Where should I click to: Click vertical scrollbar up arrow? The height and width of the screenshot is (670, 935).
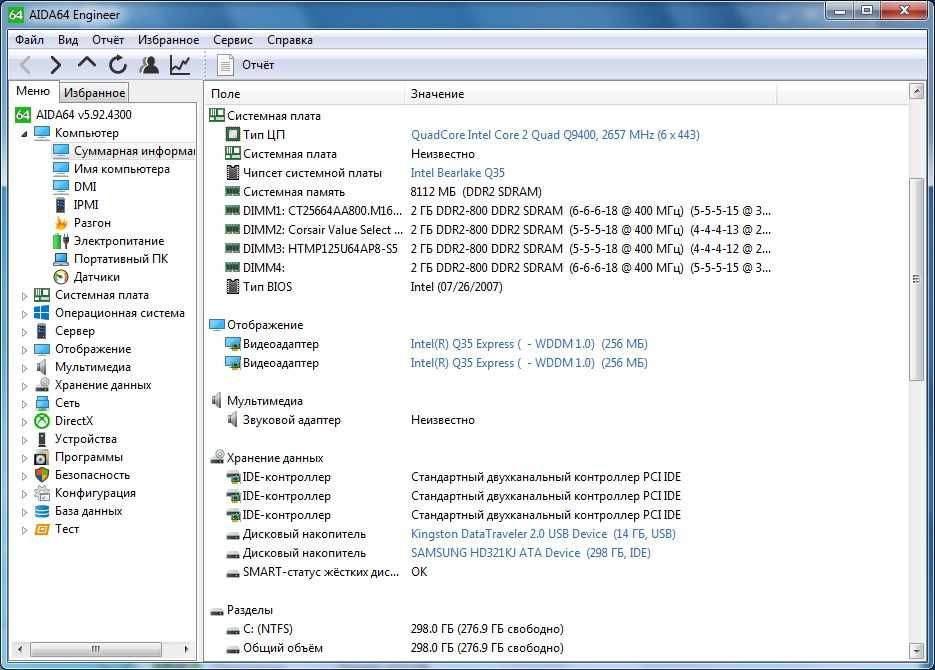point(917,91)
